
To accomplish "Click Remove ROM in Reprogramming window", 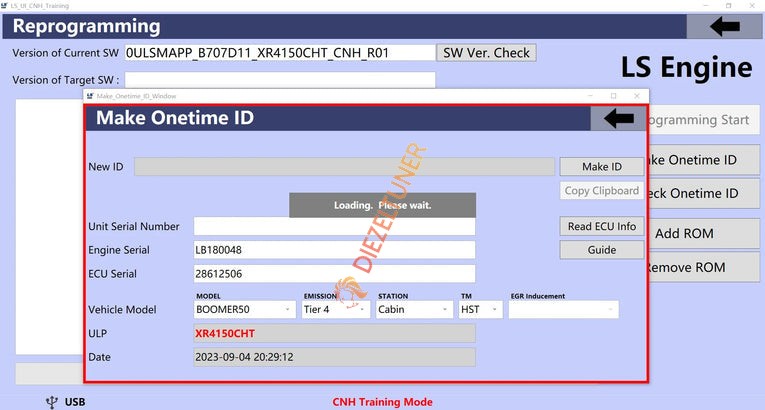I will point(704,267).
